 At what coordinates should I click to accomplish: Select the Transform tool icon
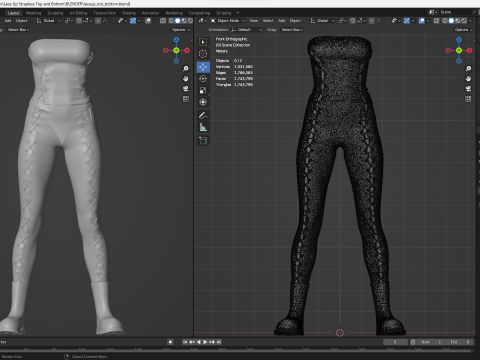pyautogui.click(x=203, y=102)
